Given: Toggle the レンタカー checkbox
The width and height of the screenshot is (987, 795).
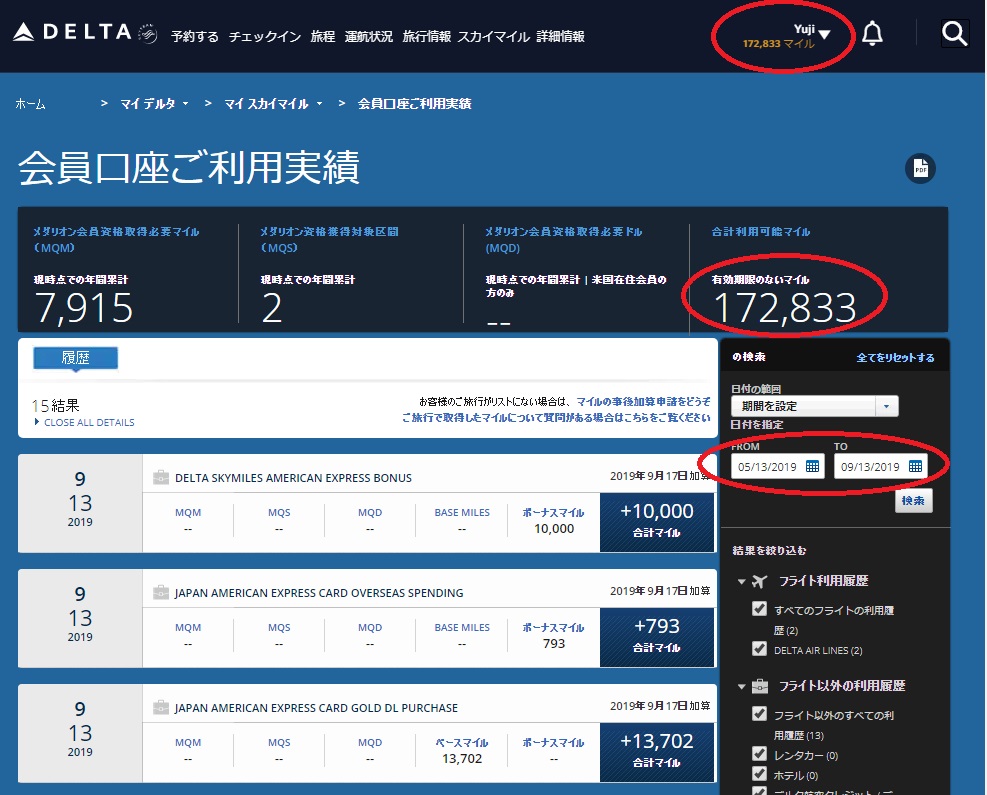Looking at the screenshot, I should point(759,754).
